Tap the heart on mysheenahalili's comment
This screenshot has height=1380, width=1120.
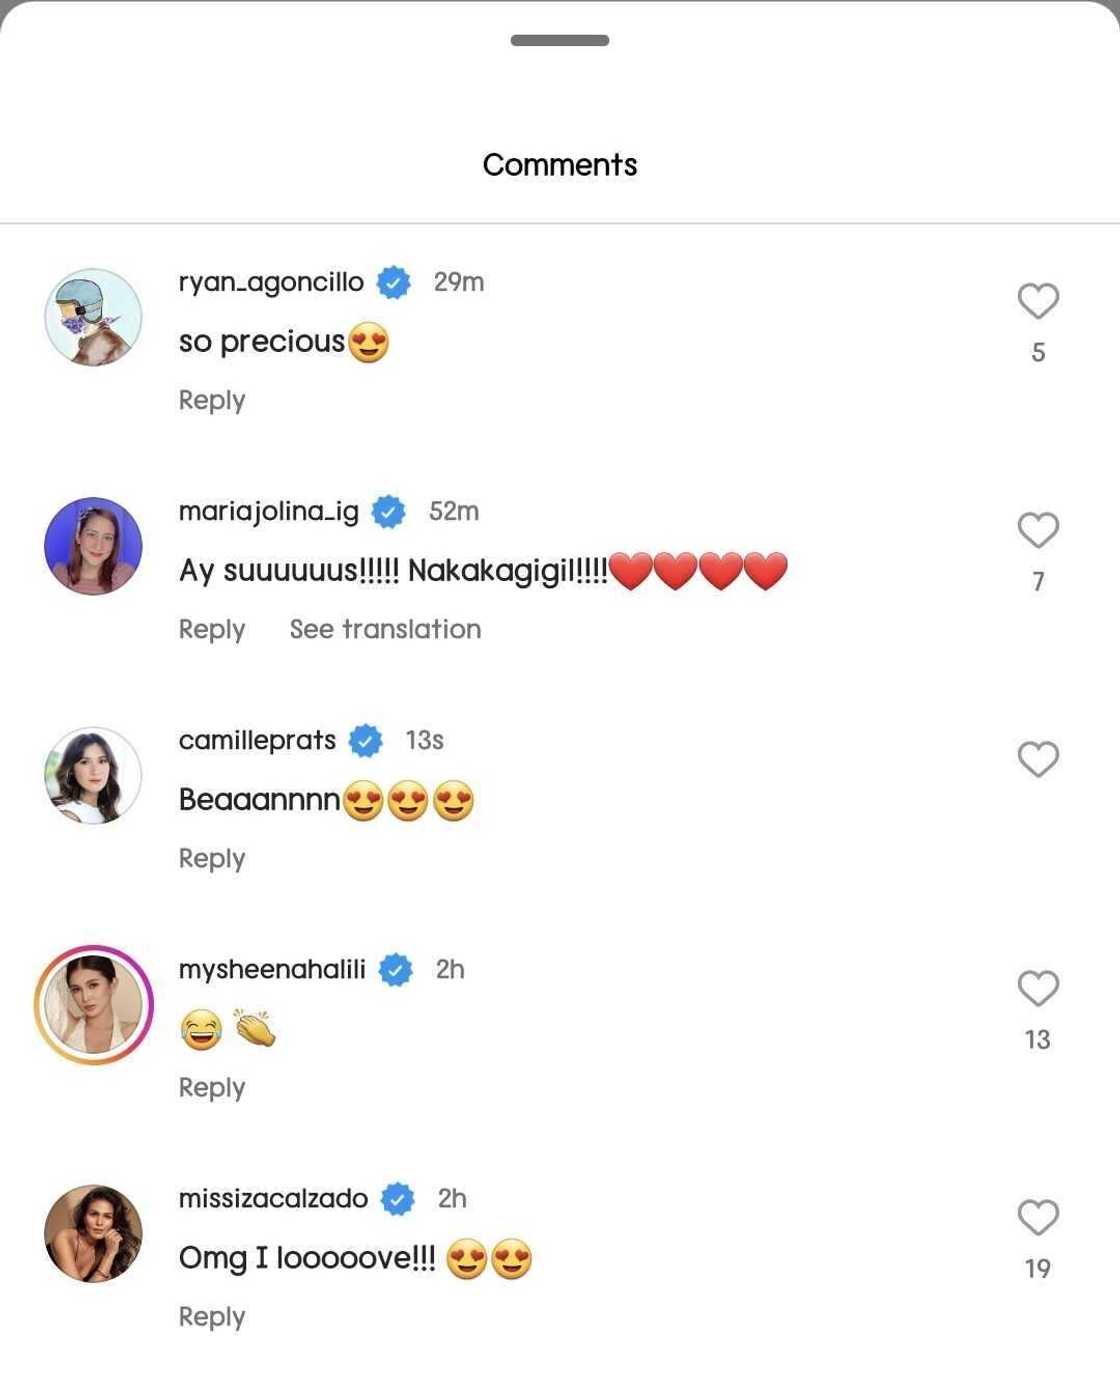[x=1039, y=987]
